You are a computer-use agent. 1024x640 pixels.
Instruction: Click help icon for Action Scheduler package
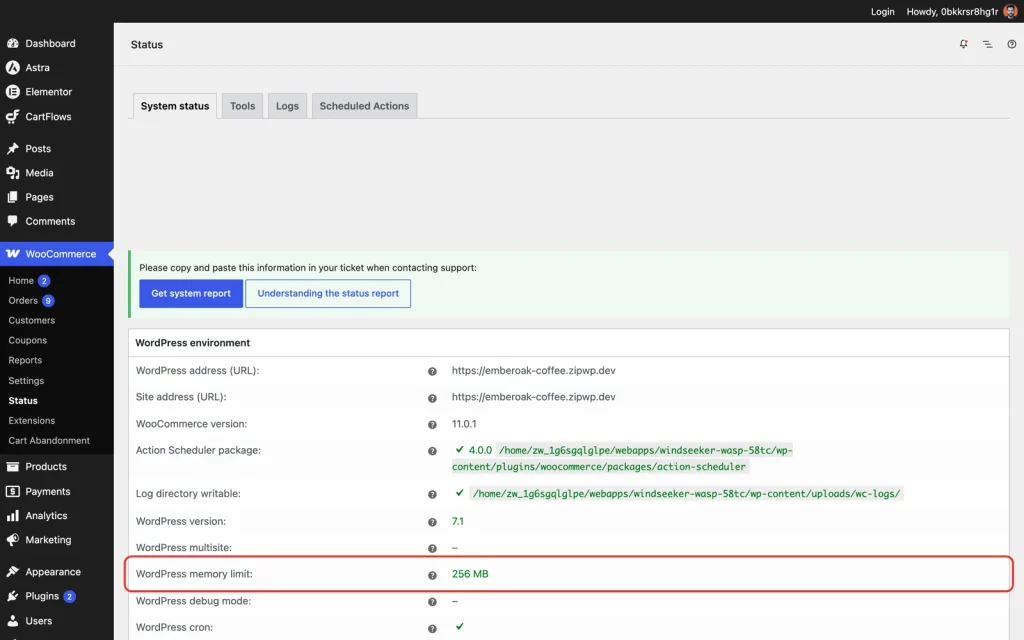point(432,451)
